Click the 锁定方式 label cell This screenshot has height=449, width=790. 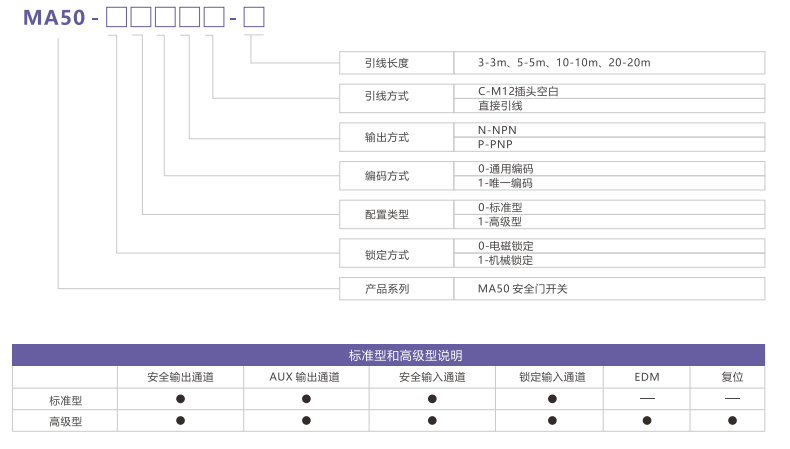397,253
